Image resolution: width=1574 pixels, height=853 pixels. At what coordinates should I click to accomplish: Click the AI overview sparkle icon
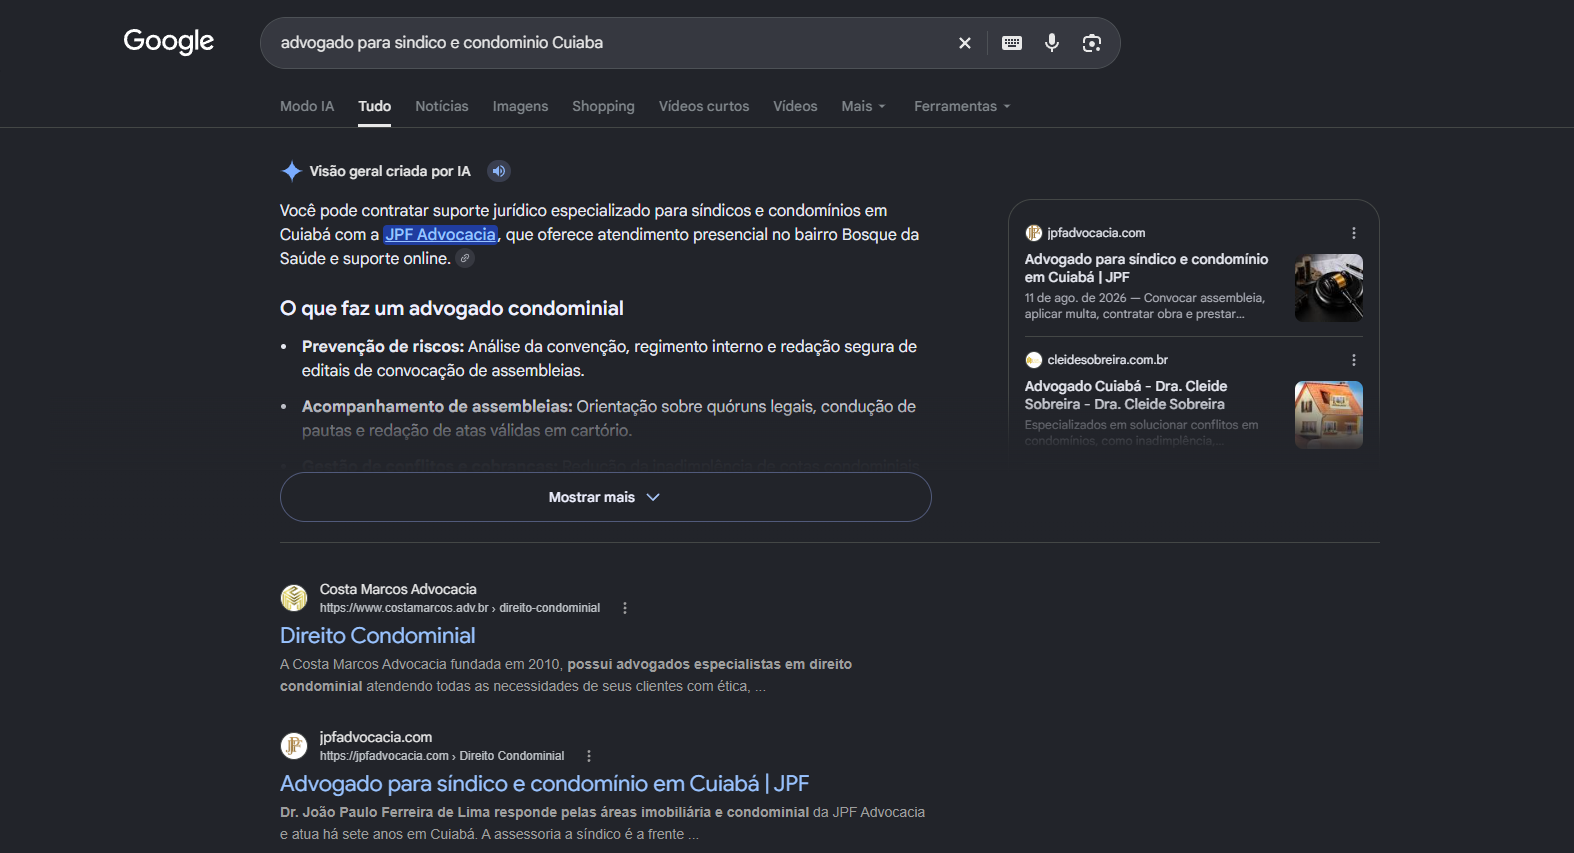pos(291,171)
